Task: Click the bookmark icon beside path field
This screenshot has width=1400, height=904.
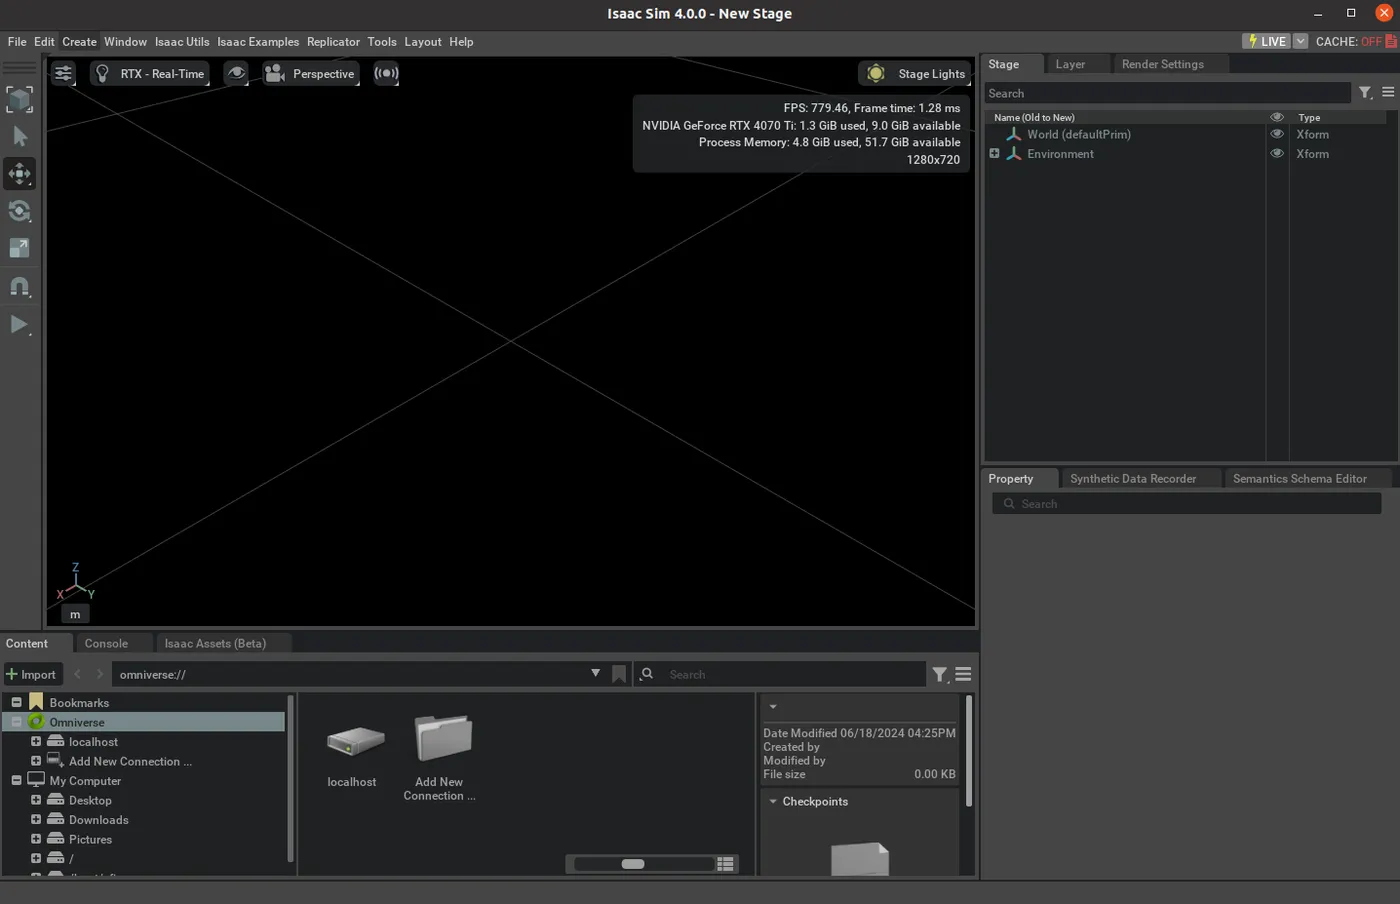Action: pyautogui.click(x=619, y=674)
